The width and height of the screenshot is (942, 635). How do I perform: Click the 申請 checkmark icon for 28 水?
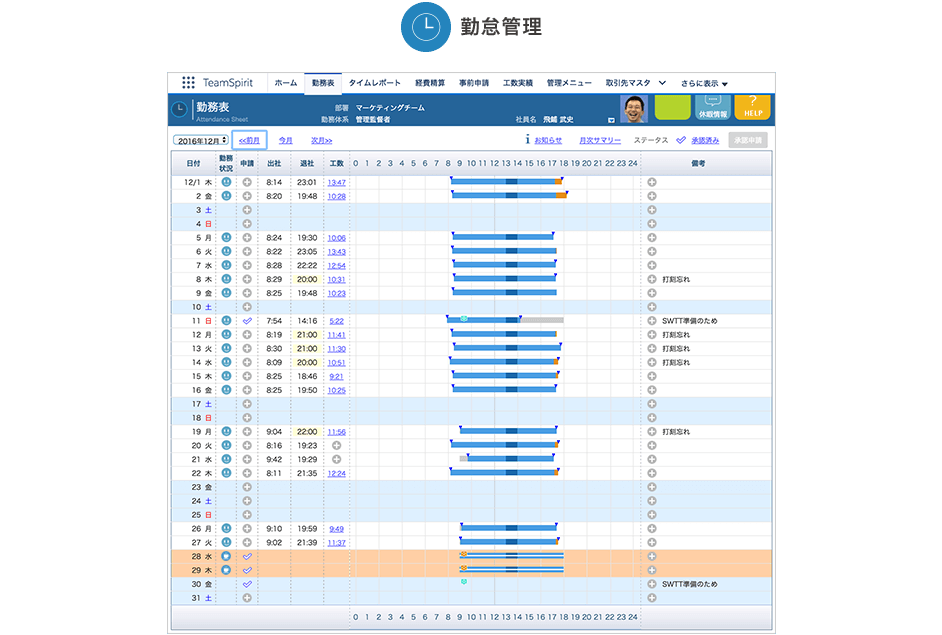coord(247,556)
